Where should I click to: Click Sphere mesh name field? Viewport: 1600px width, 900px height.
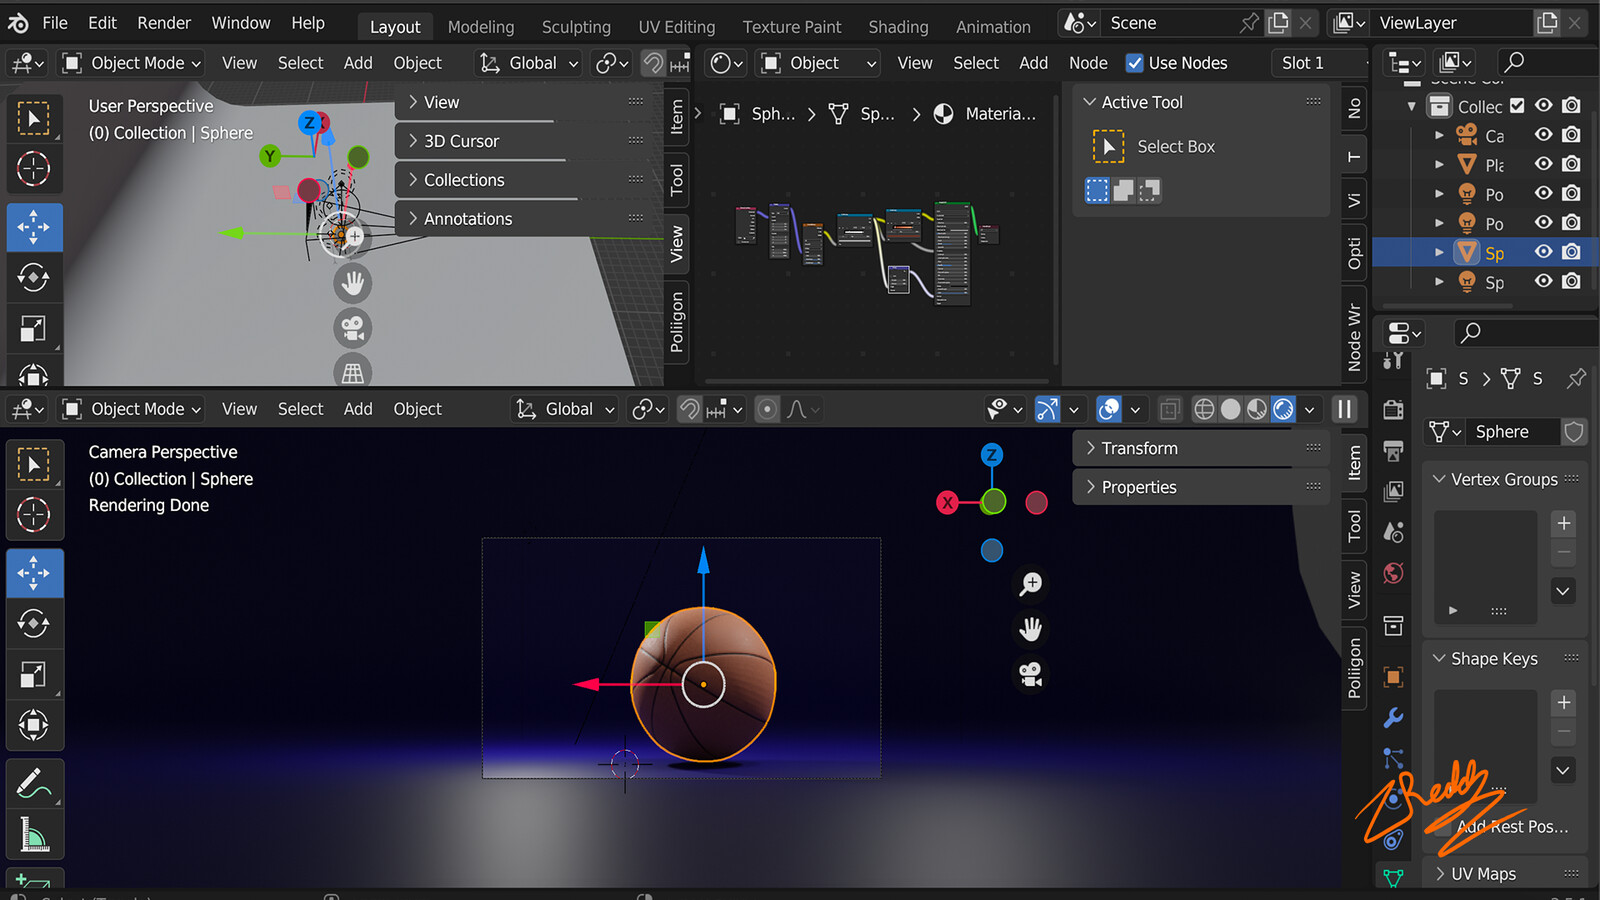(x=1511, y=432)
